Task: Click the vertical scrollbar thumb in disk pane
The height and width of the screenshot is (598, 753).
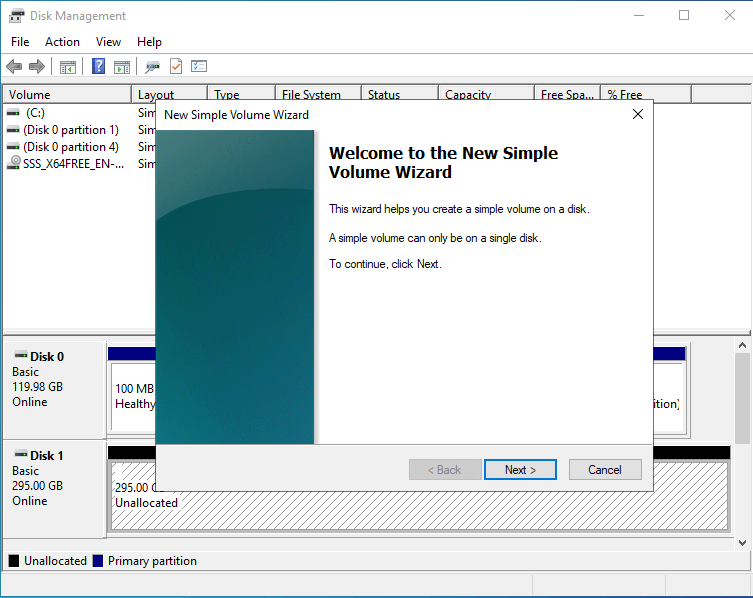Action: pyautogui.click(x=742, y=399)
